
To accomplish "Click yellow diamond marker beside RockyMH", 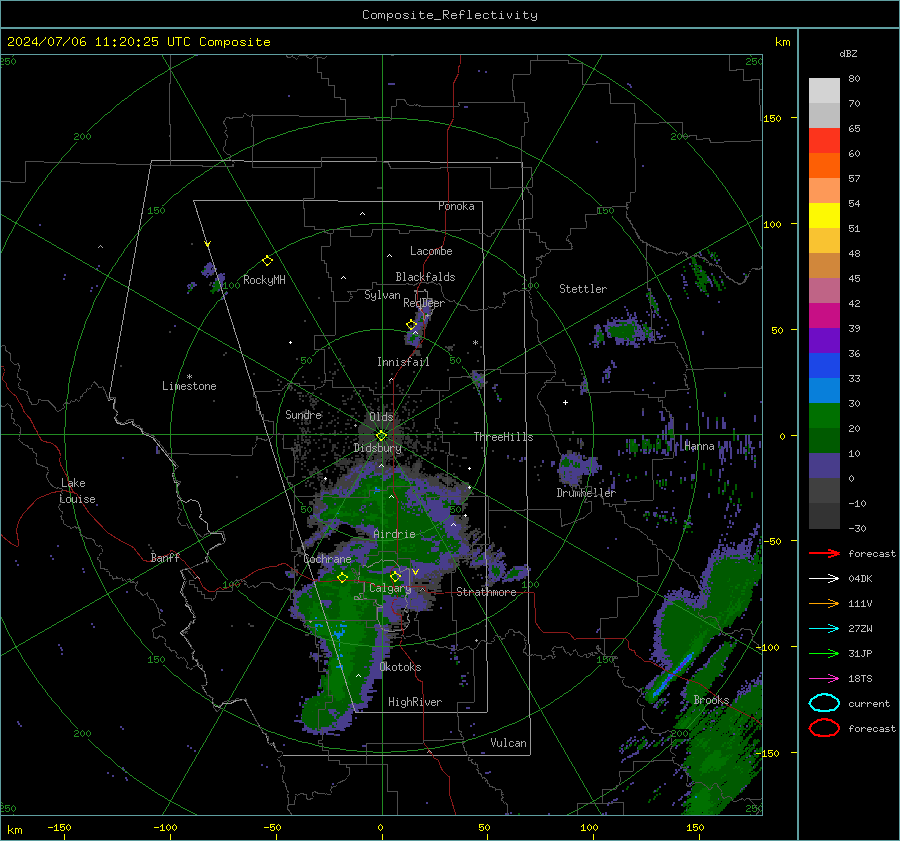I will (267, 261).
